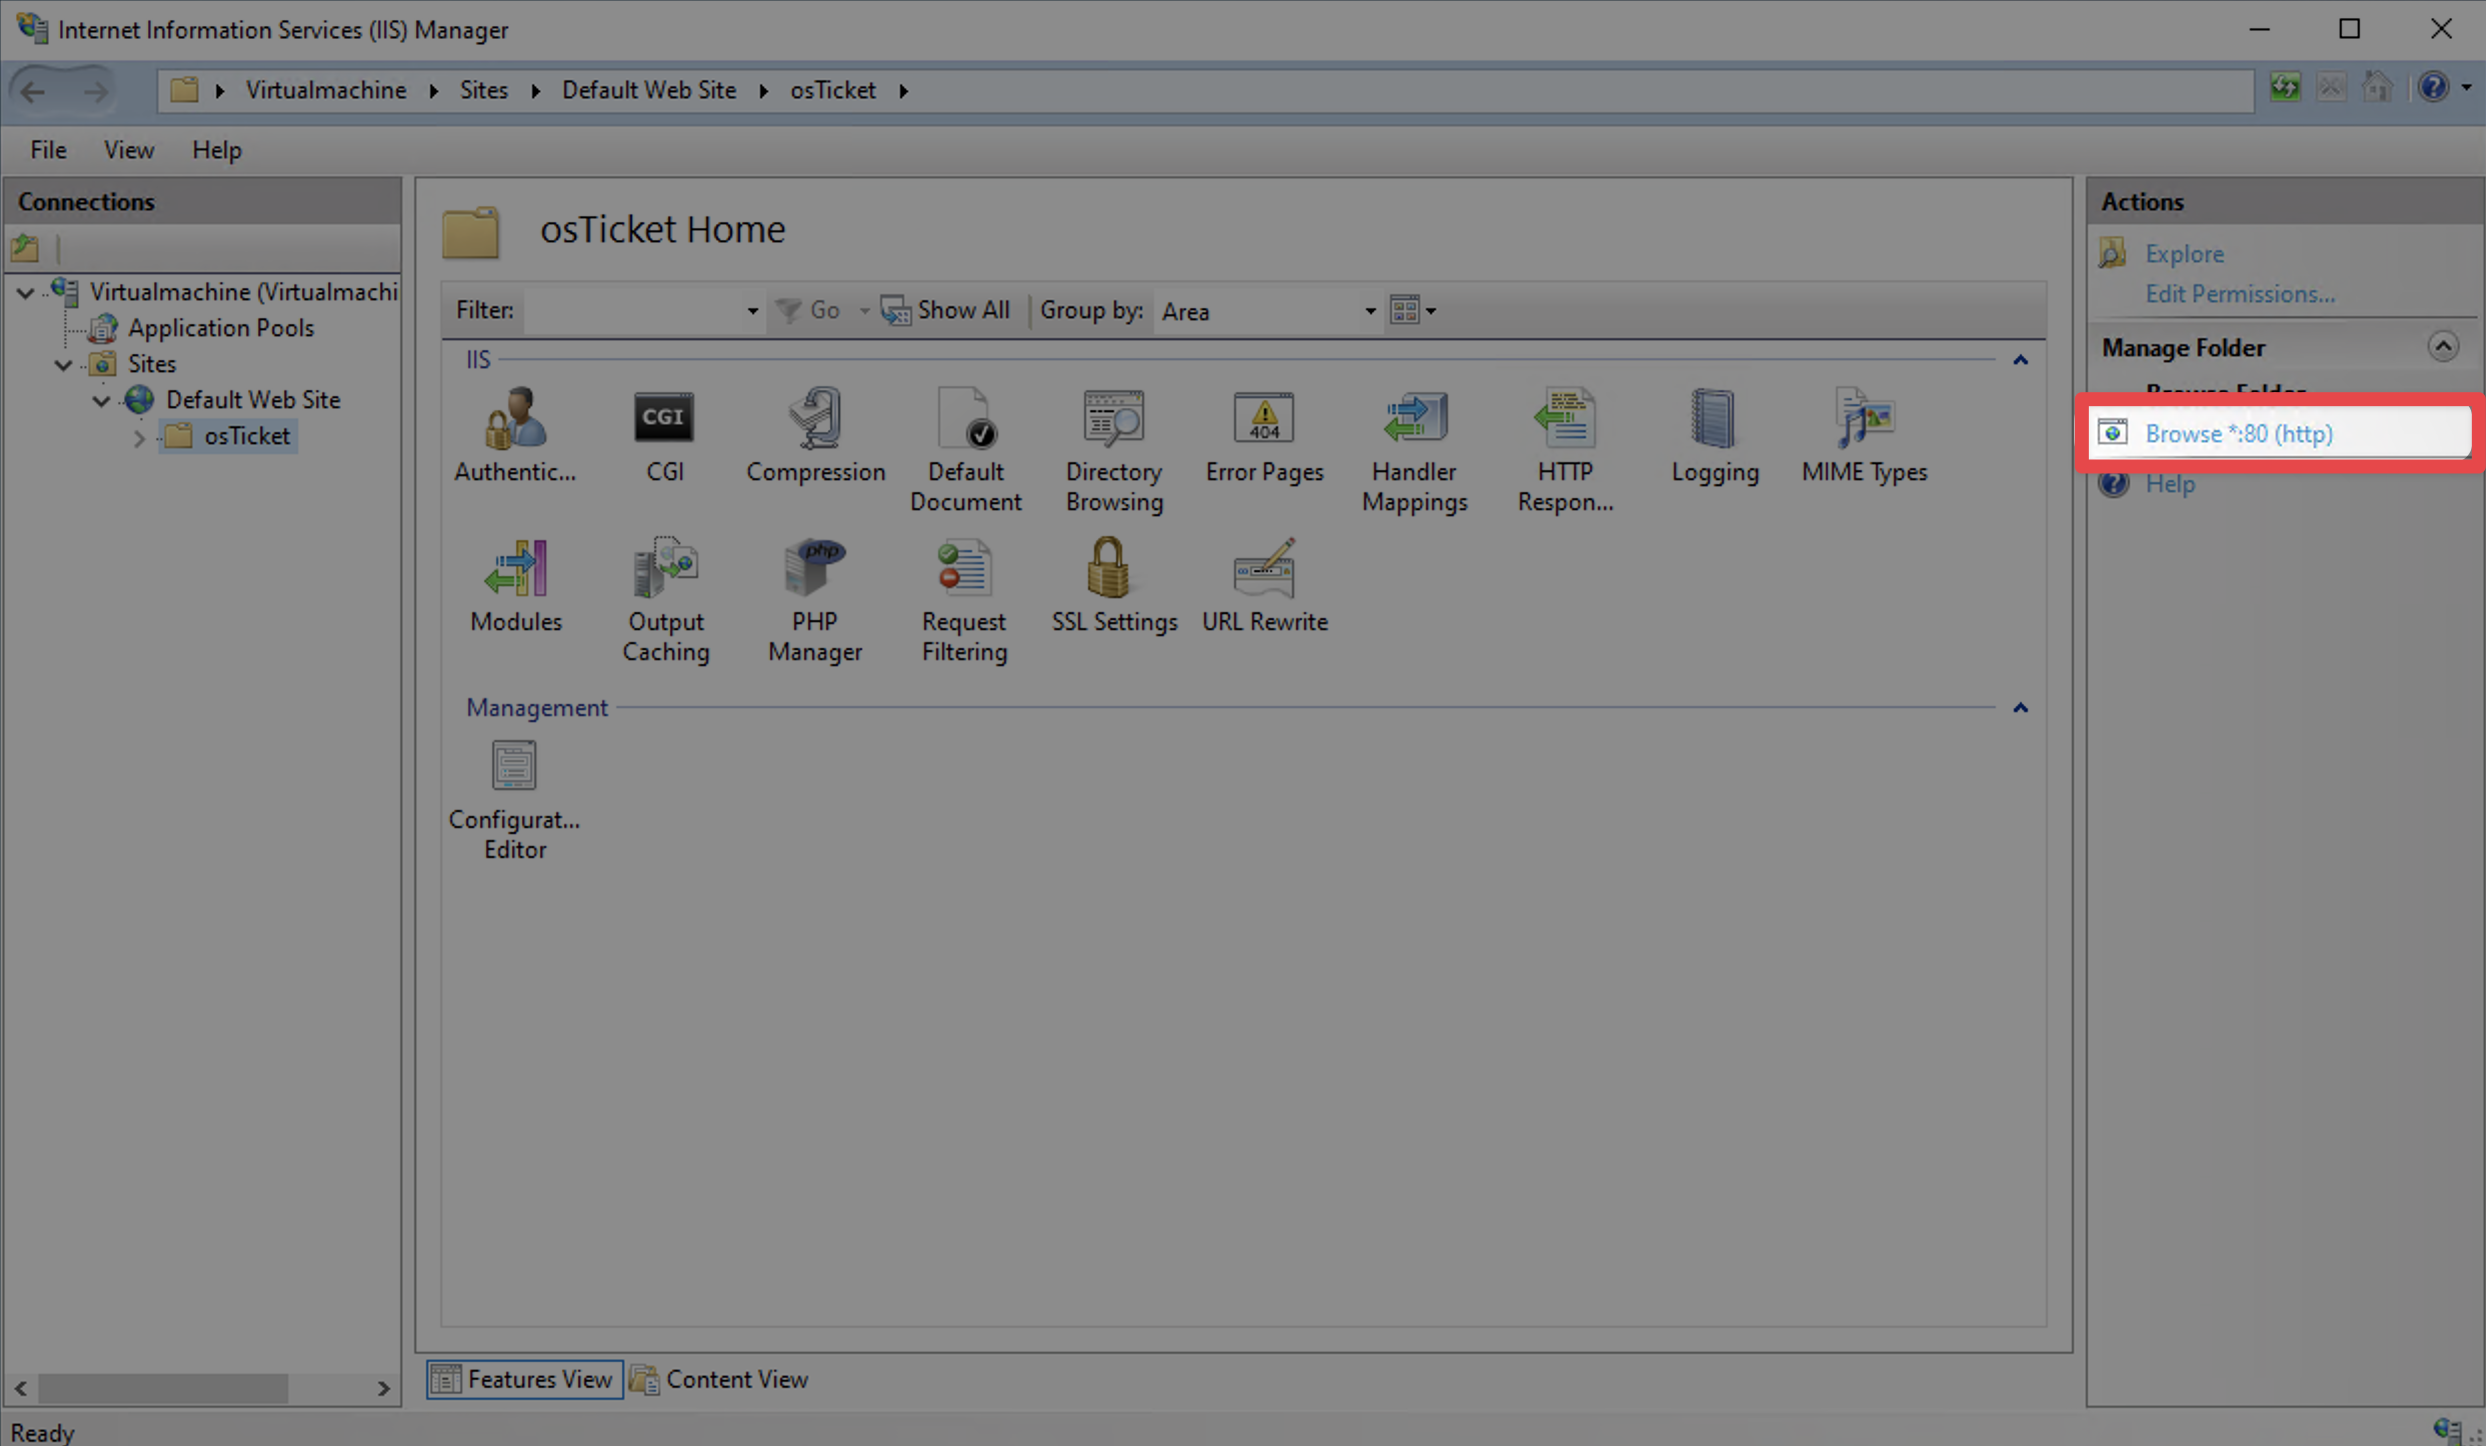Open the View menu

click(x=128, y=150)
